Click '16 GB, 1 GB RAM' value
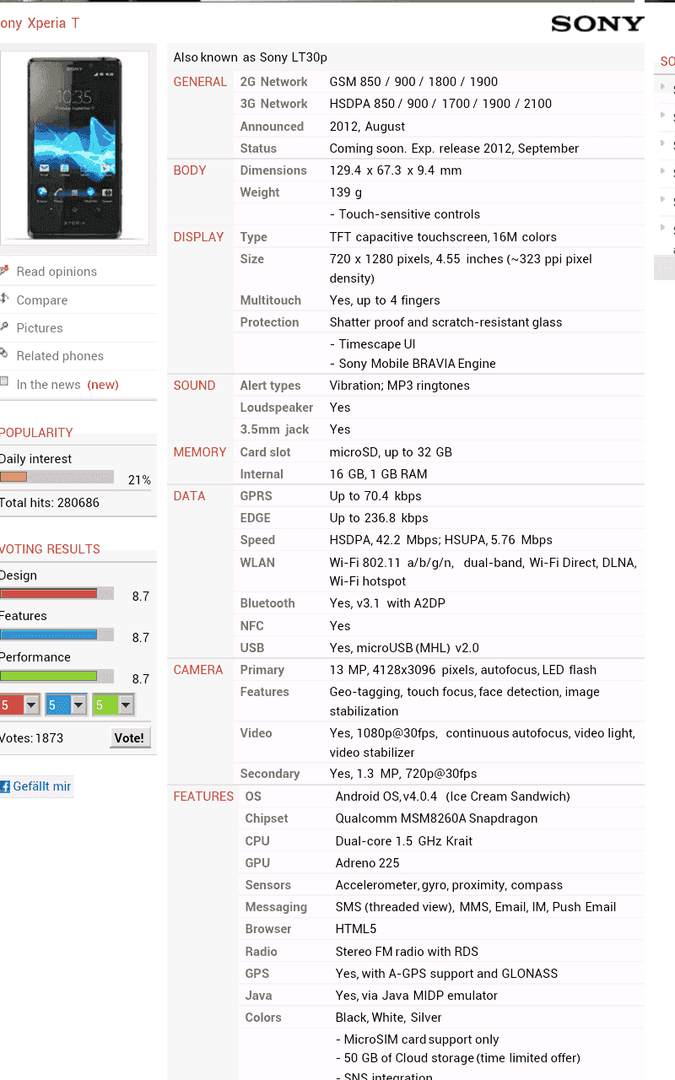This screenshot has width=675, height=1080. pyautogui.click(x=378, y=474)
